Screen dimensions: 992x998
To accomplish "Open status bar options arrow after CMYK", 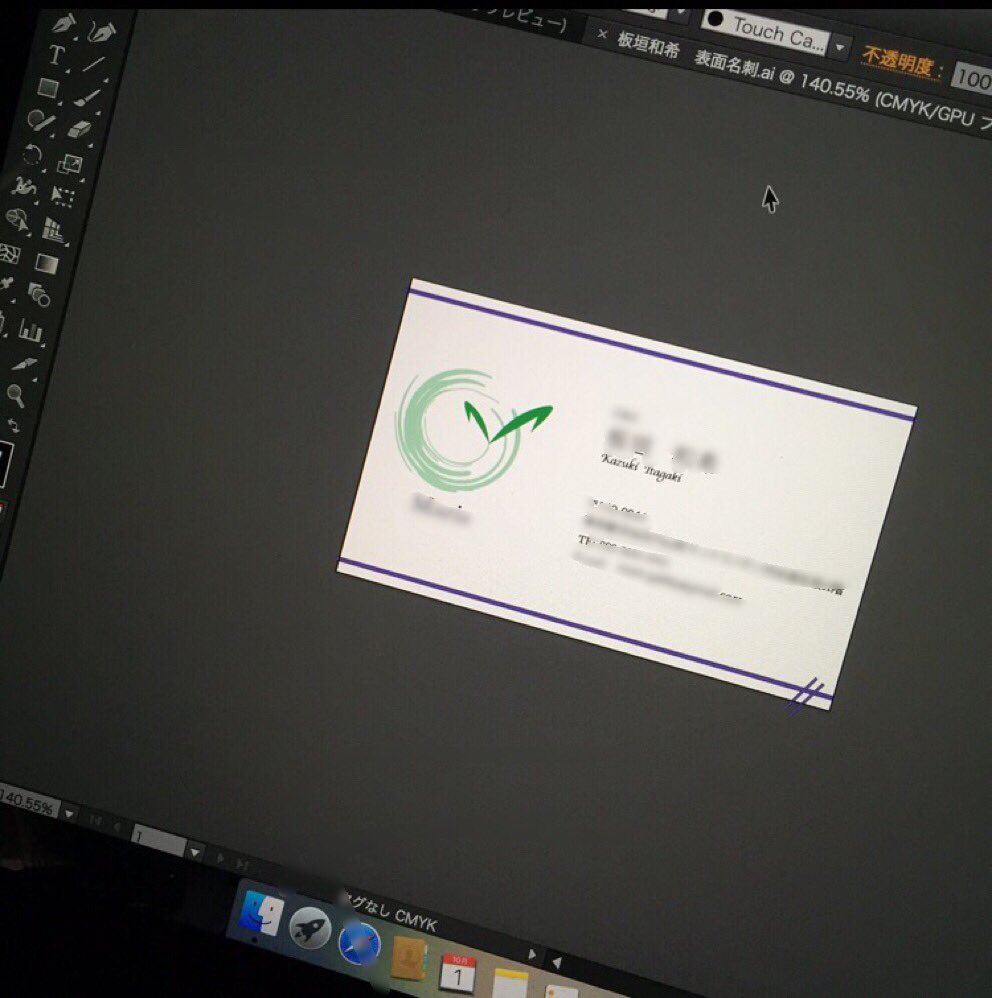I will coord(531,954).
